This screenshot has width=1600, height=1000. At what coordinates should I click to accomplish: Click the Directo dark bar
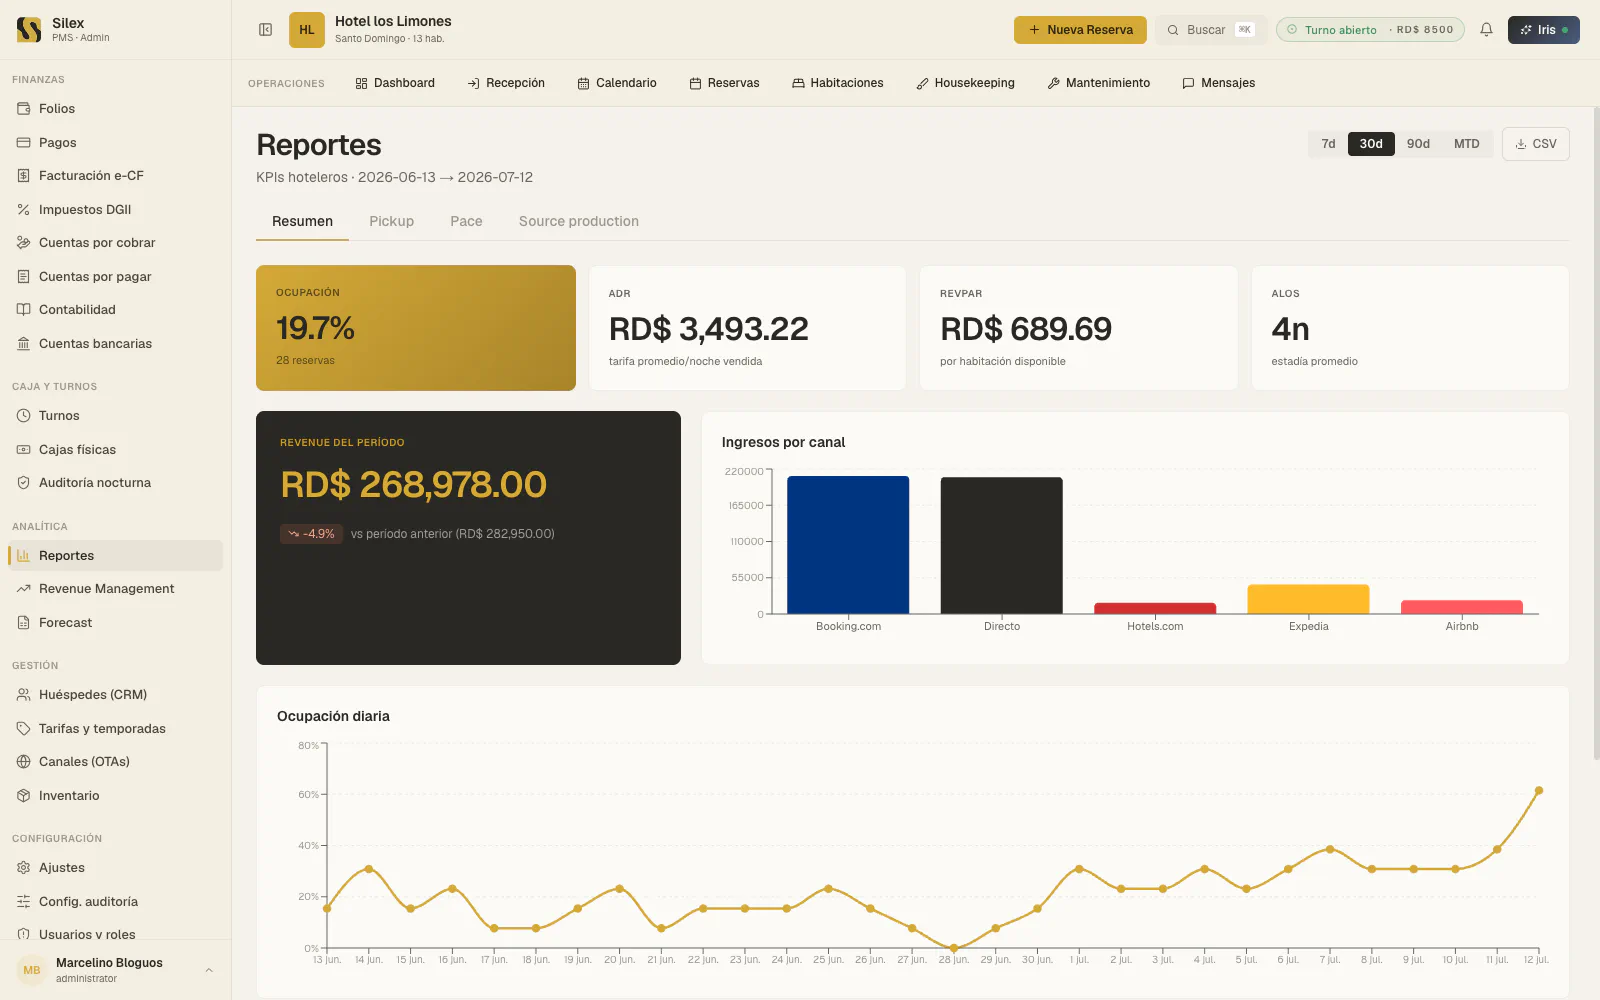(1001, 546)
